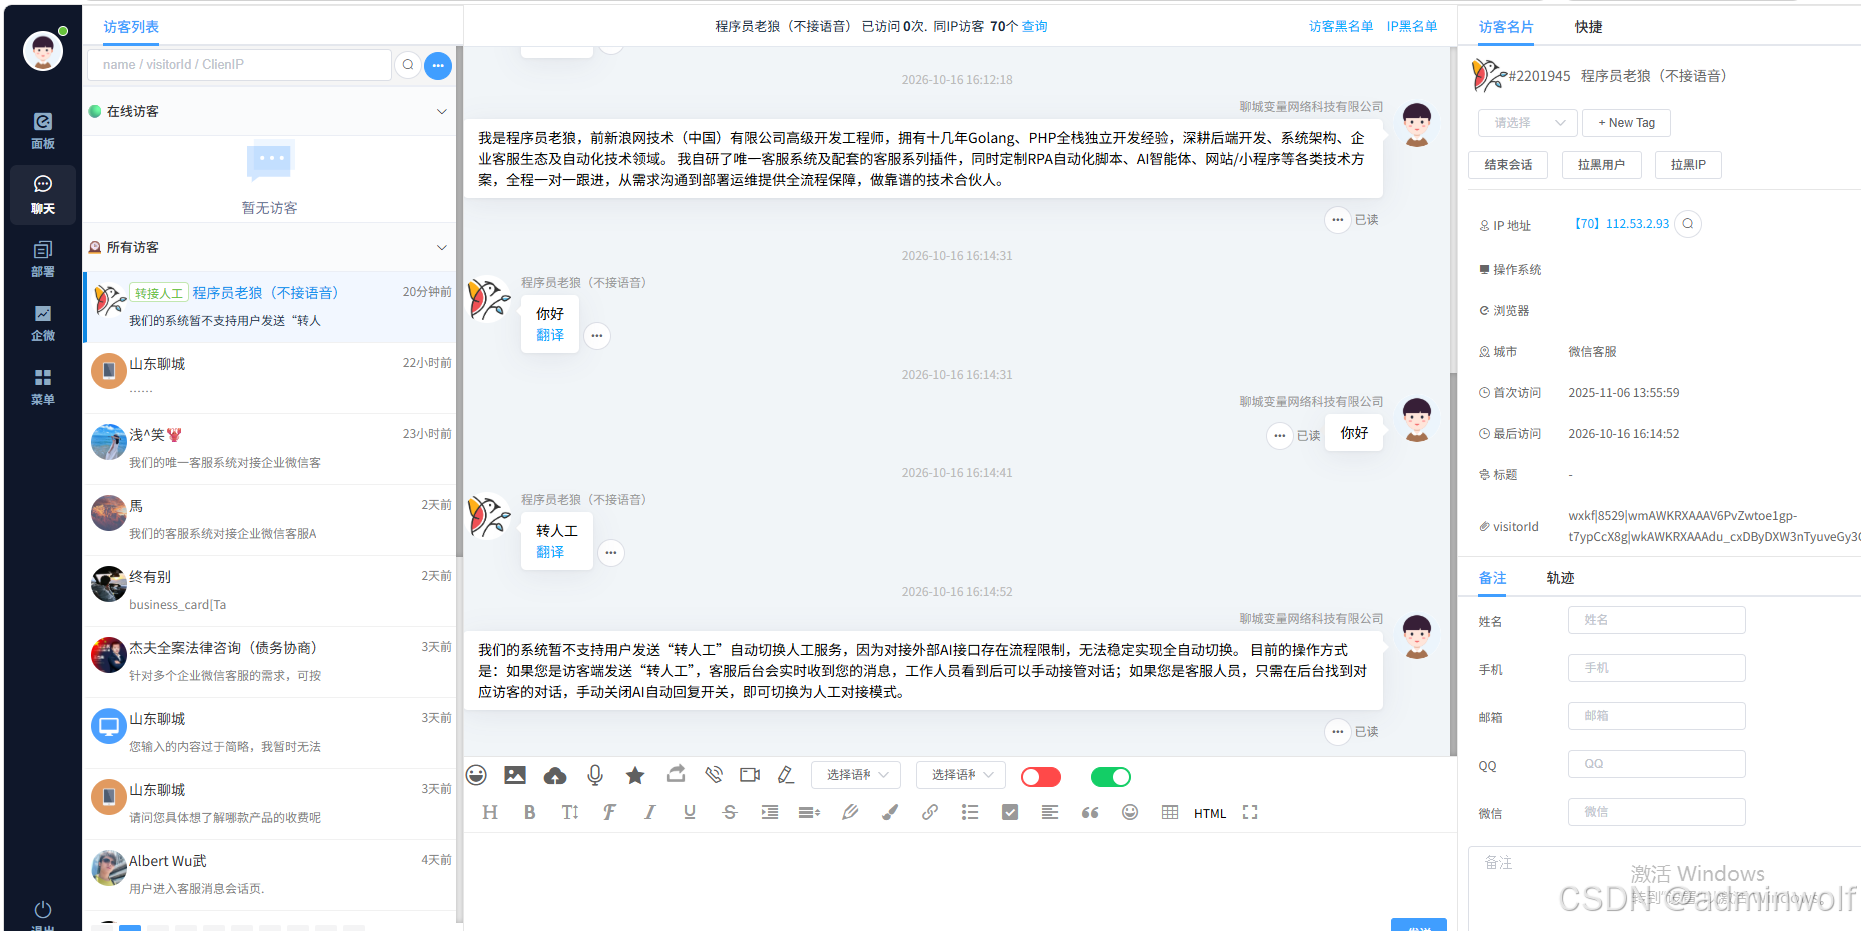Insert a todo checkbox item

coord(1010,813)
